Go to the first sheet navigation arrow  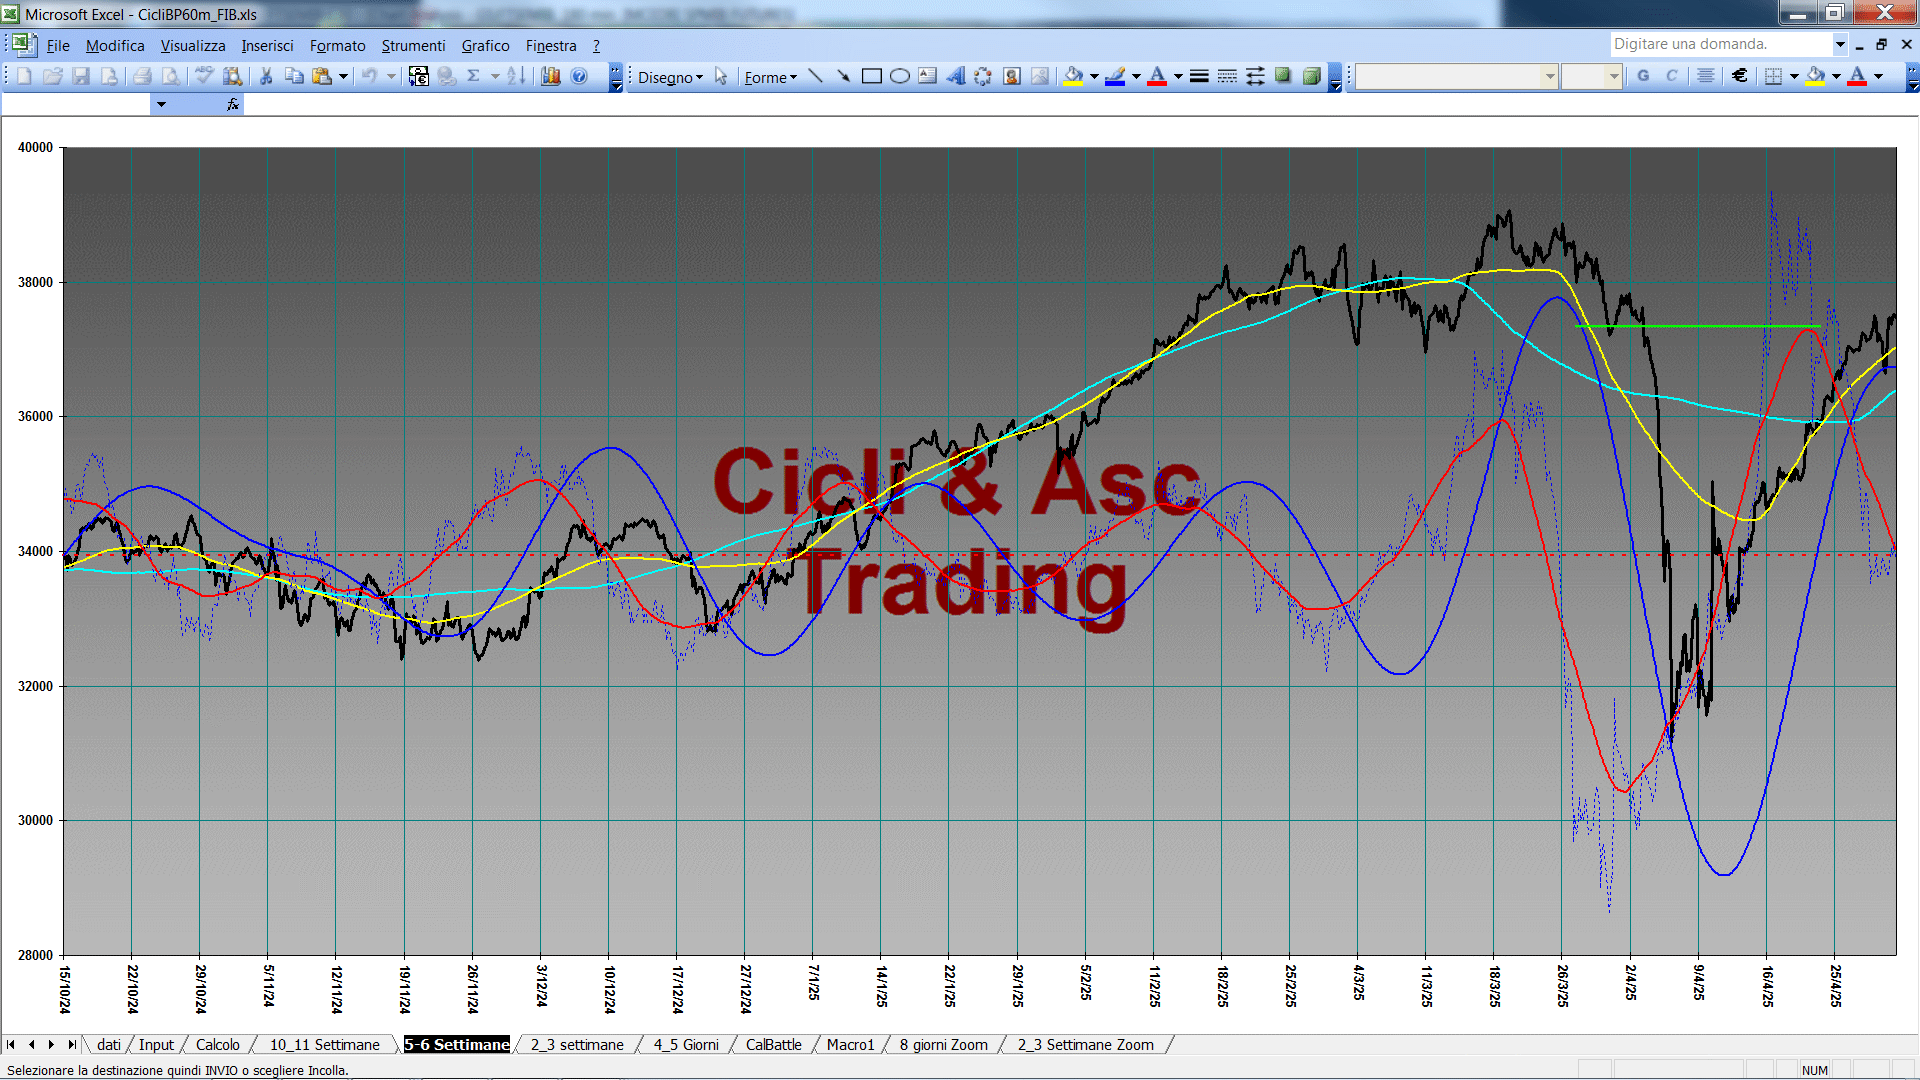pyautogui.click(x=11, y=1045)
